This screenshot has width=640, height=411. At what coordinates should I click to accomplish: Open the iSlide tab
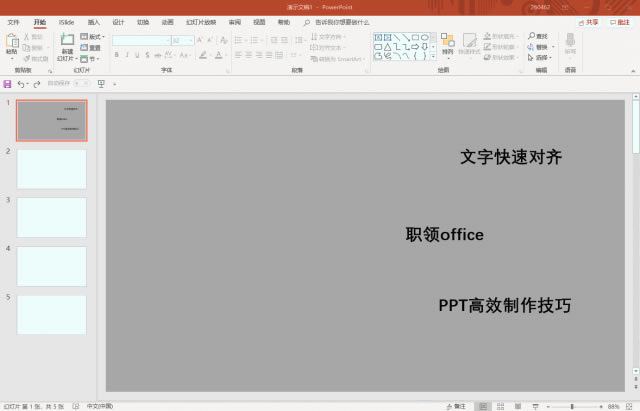pyautogui.click(x=66, y=22)
